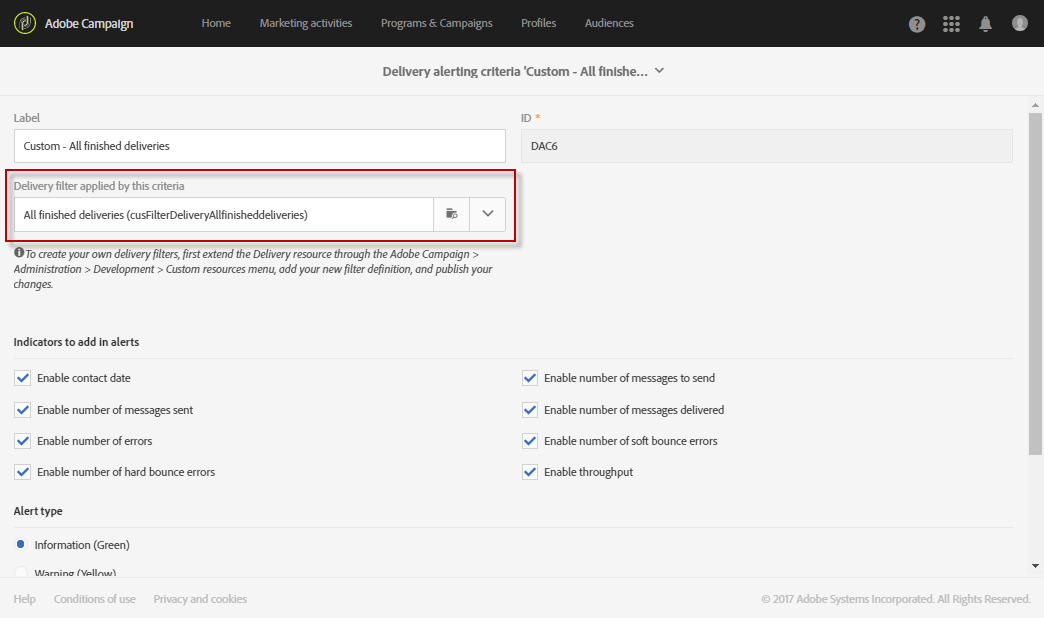Click the copyright 2017 Adobe Systems text
The width and height of the screenshot is (1044, 618).
point(896,599)
